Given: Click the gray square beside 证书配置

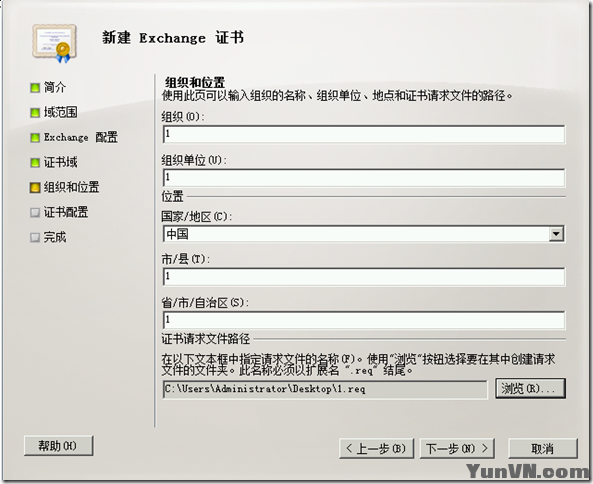Looking at the screenshot, I should point(35,213).
